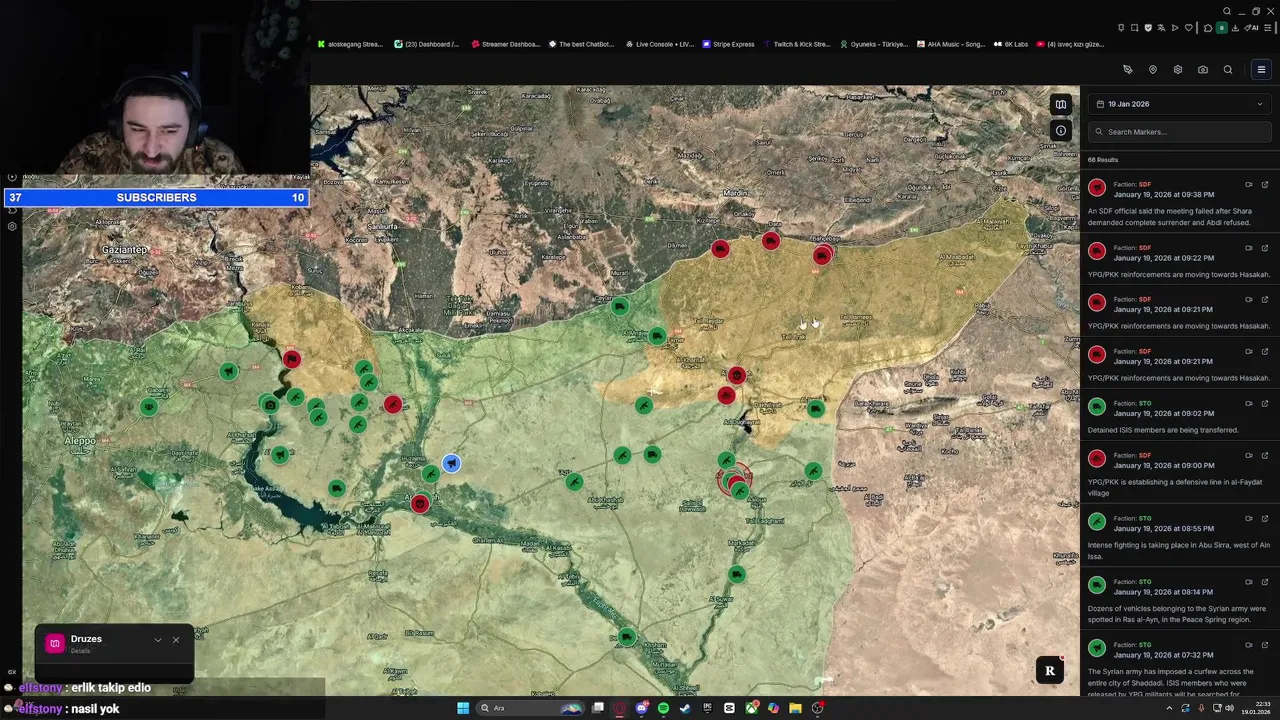This screenshot has height=720, width=1280.
Task: Click the taskbar Ara search box
Action: click(530, 708)
